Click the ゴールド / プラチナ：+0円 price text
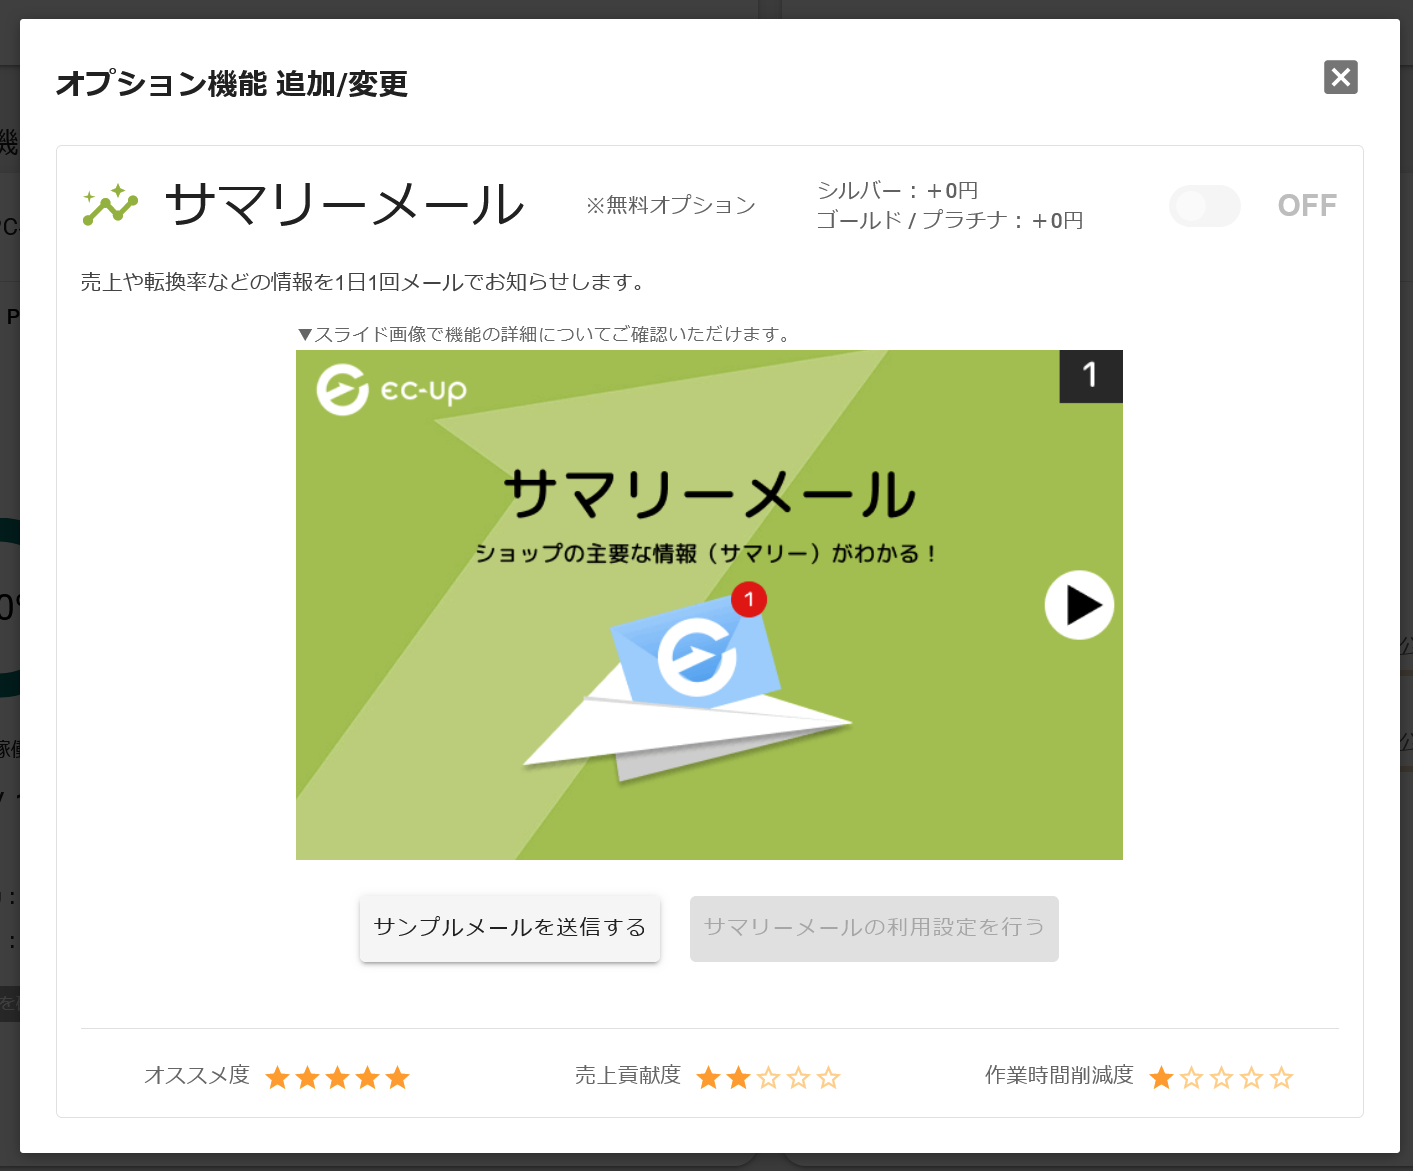Image resolution: width=1413 pixels, height=1171 pixels. coord(950,220)
